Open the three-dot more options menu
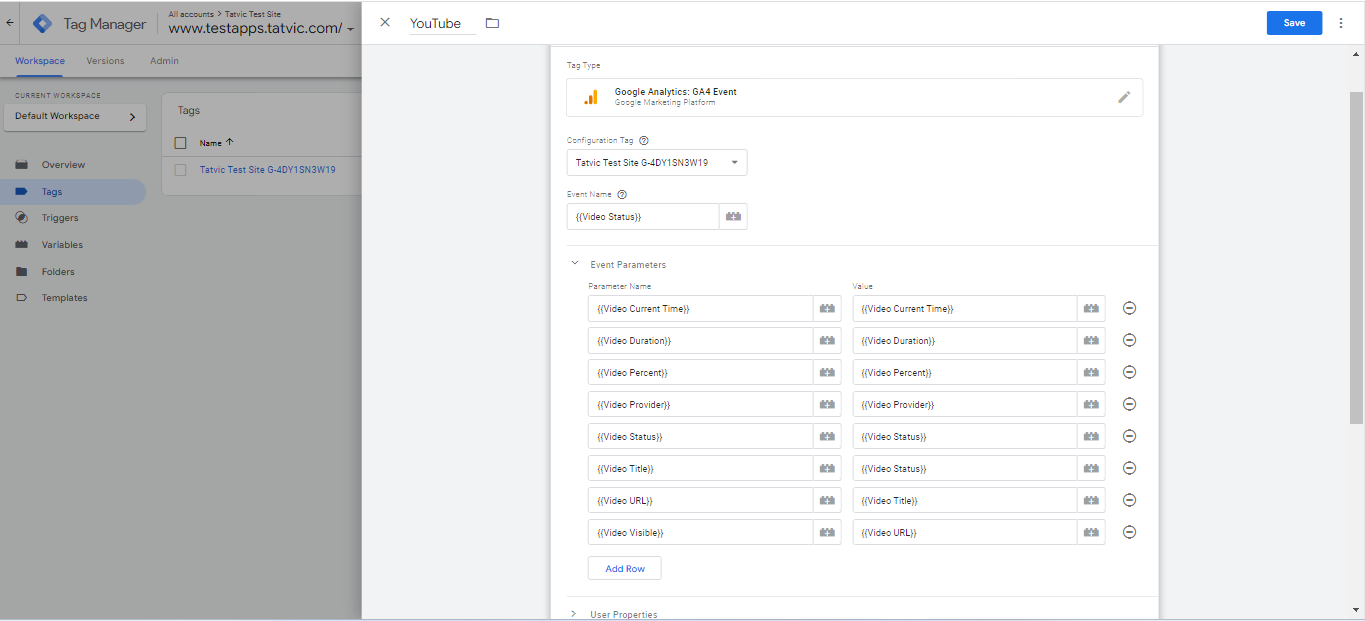The width and height of the screenshot is (1365, 621). point(1341,23)
